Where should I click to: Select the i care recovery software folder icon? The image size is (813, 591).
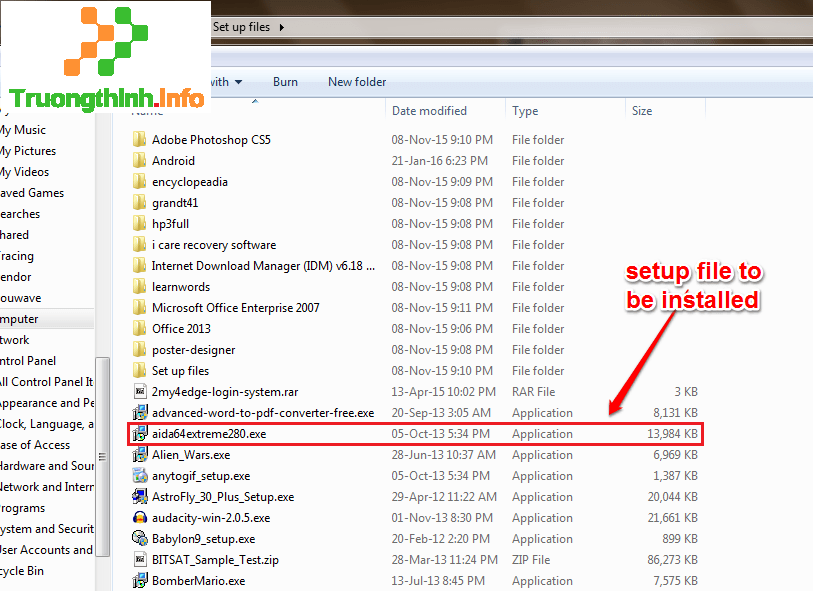139,245
